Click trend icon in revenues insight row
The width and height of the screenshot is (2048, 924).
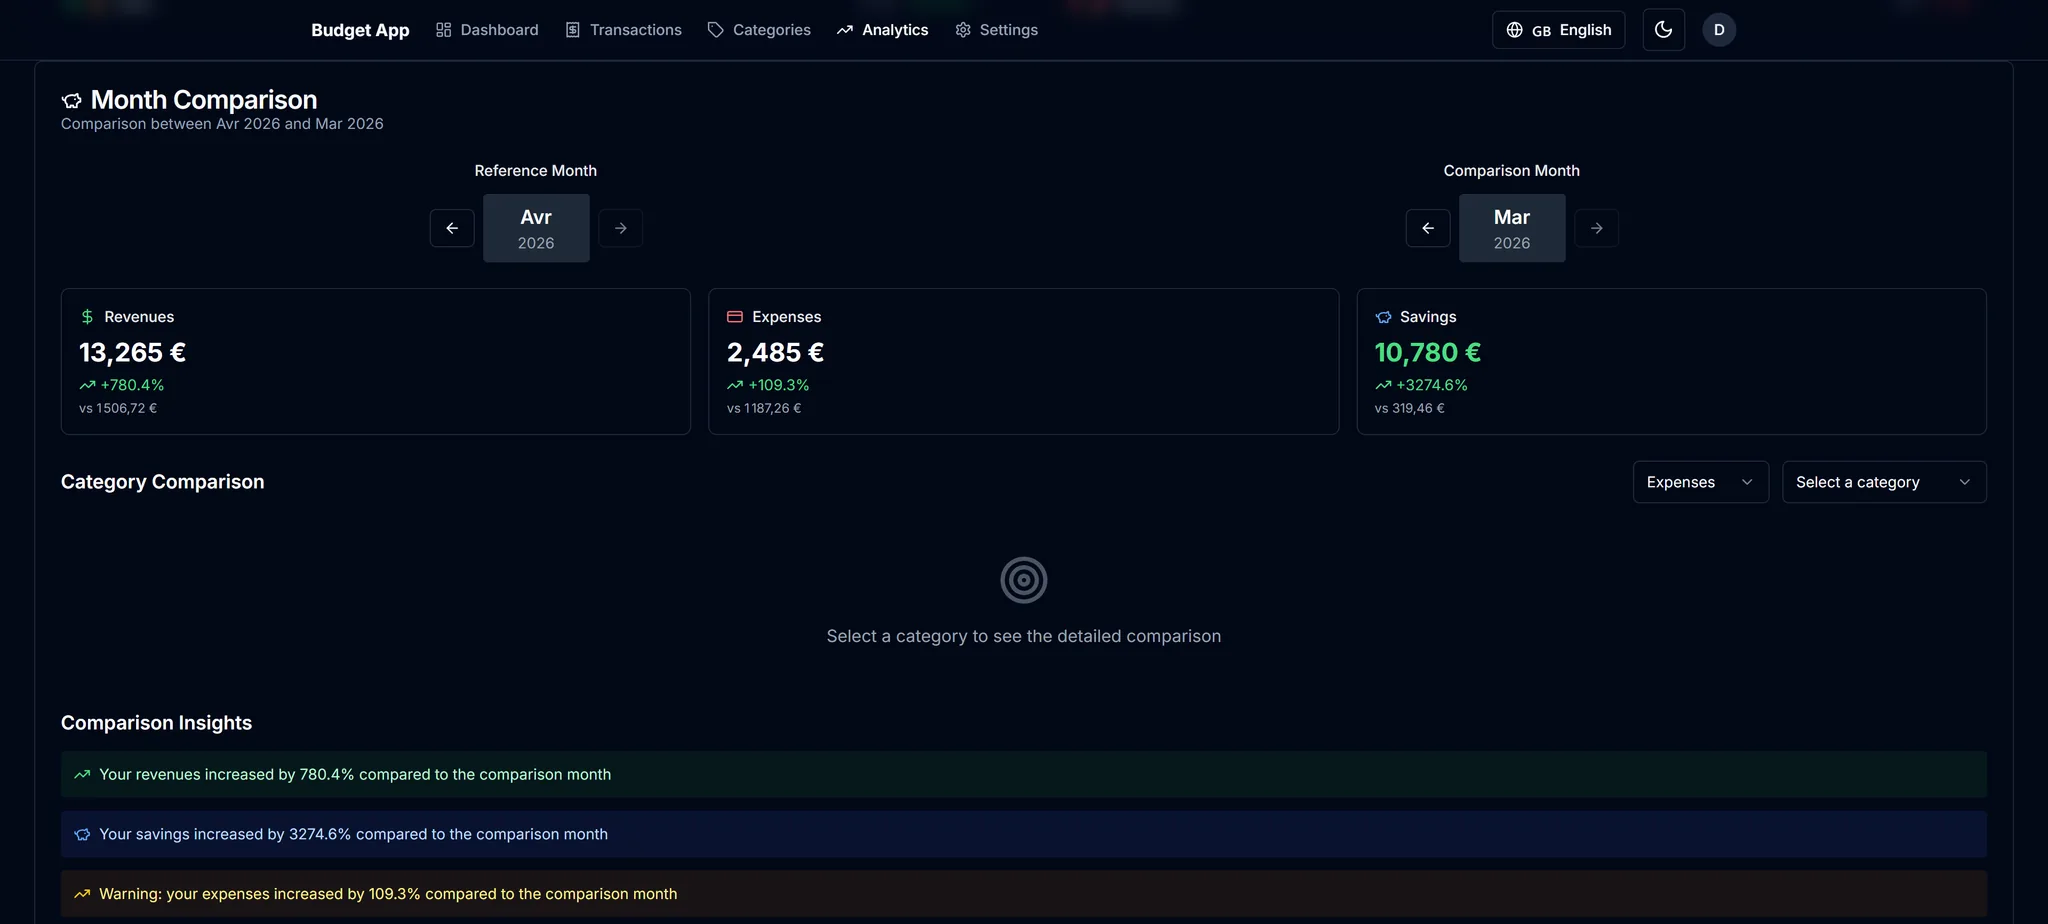(82, 774)
